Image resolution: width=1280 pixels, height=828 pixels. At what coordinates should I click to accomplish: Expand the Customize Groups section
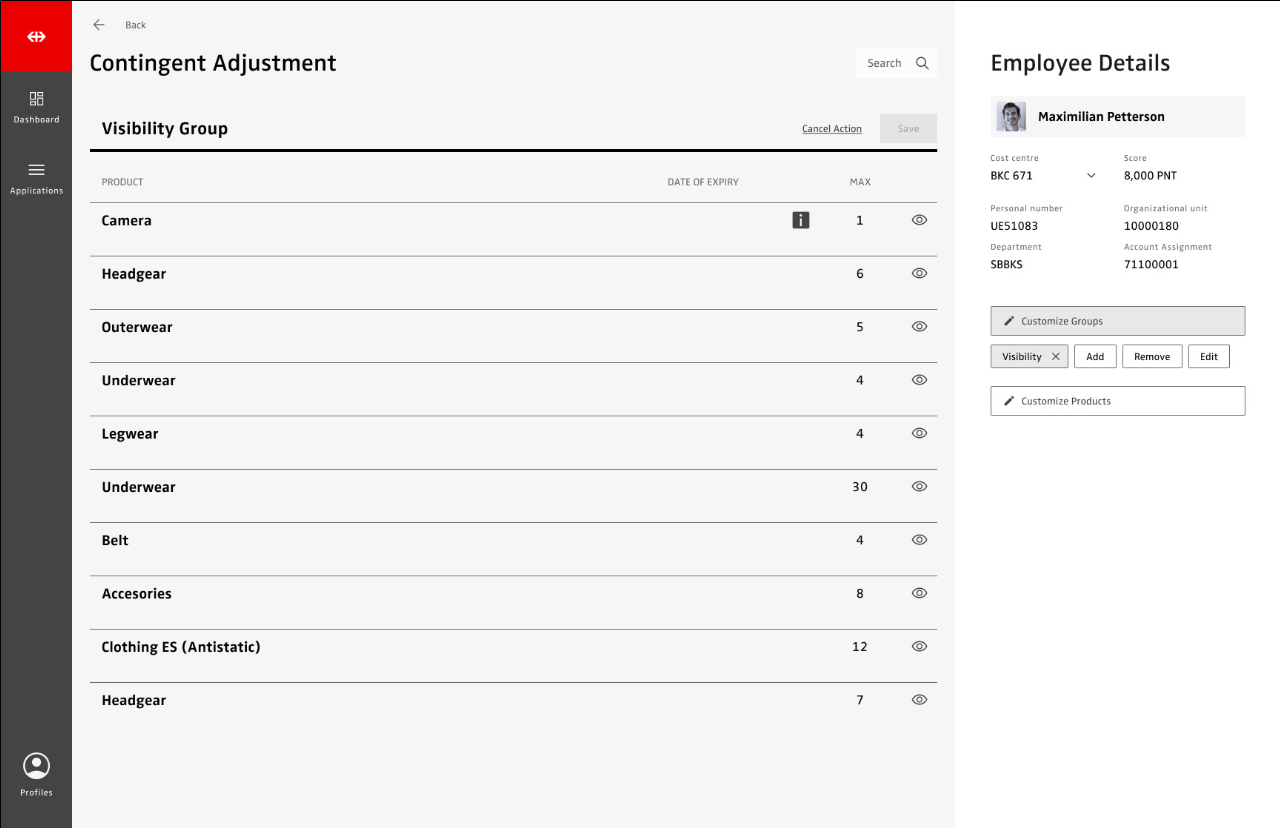(x=1117, y=321)
